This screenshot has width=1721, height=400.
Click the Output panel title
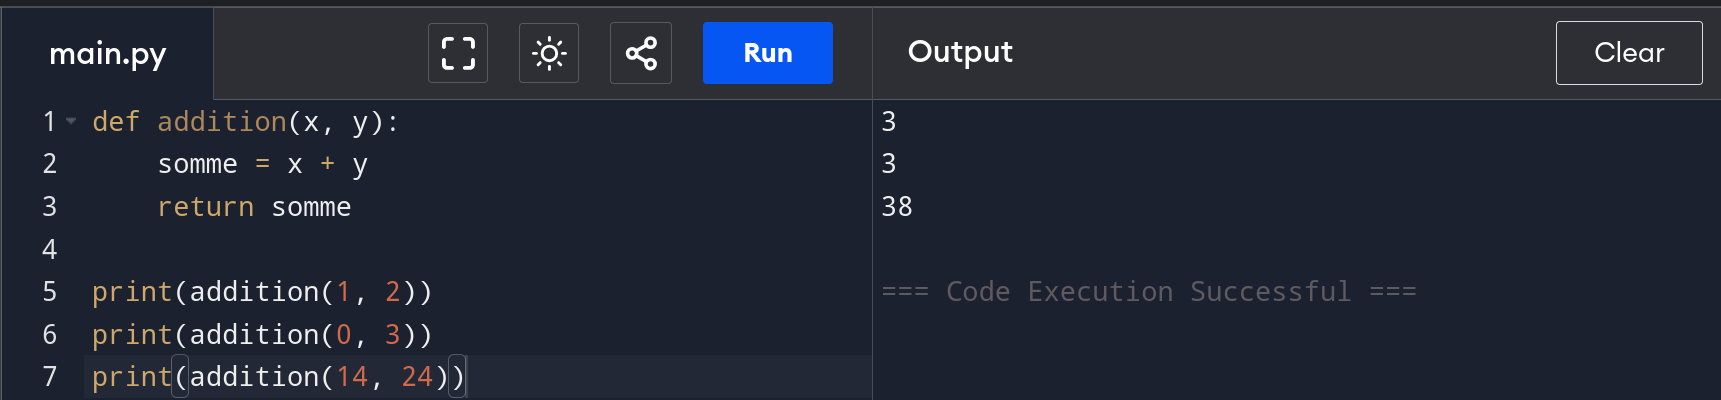click(960, 52)
